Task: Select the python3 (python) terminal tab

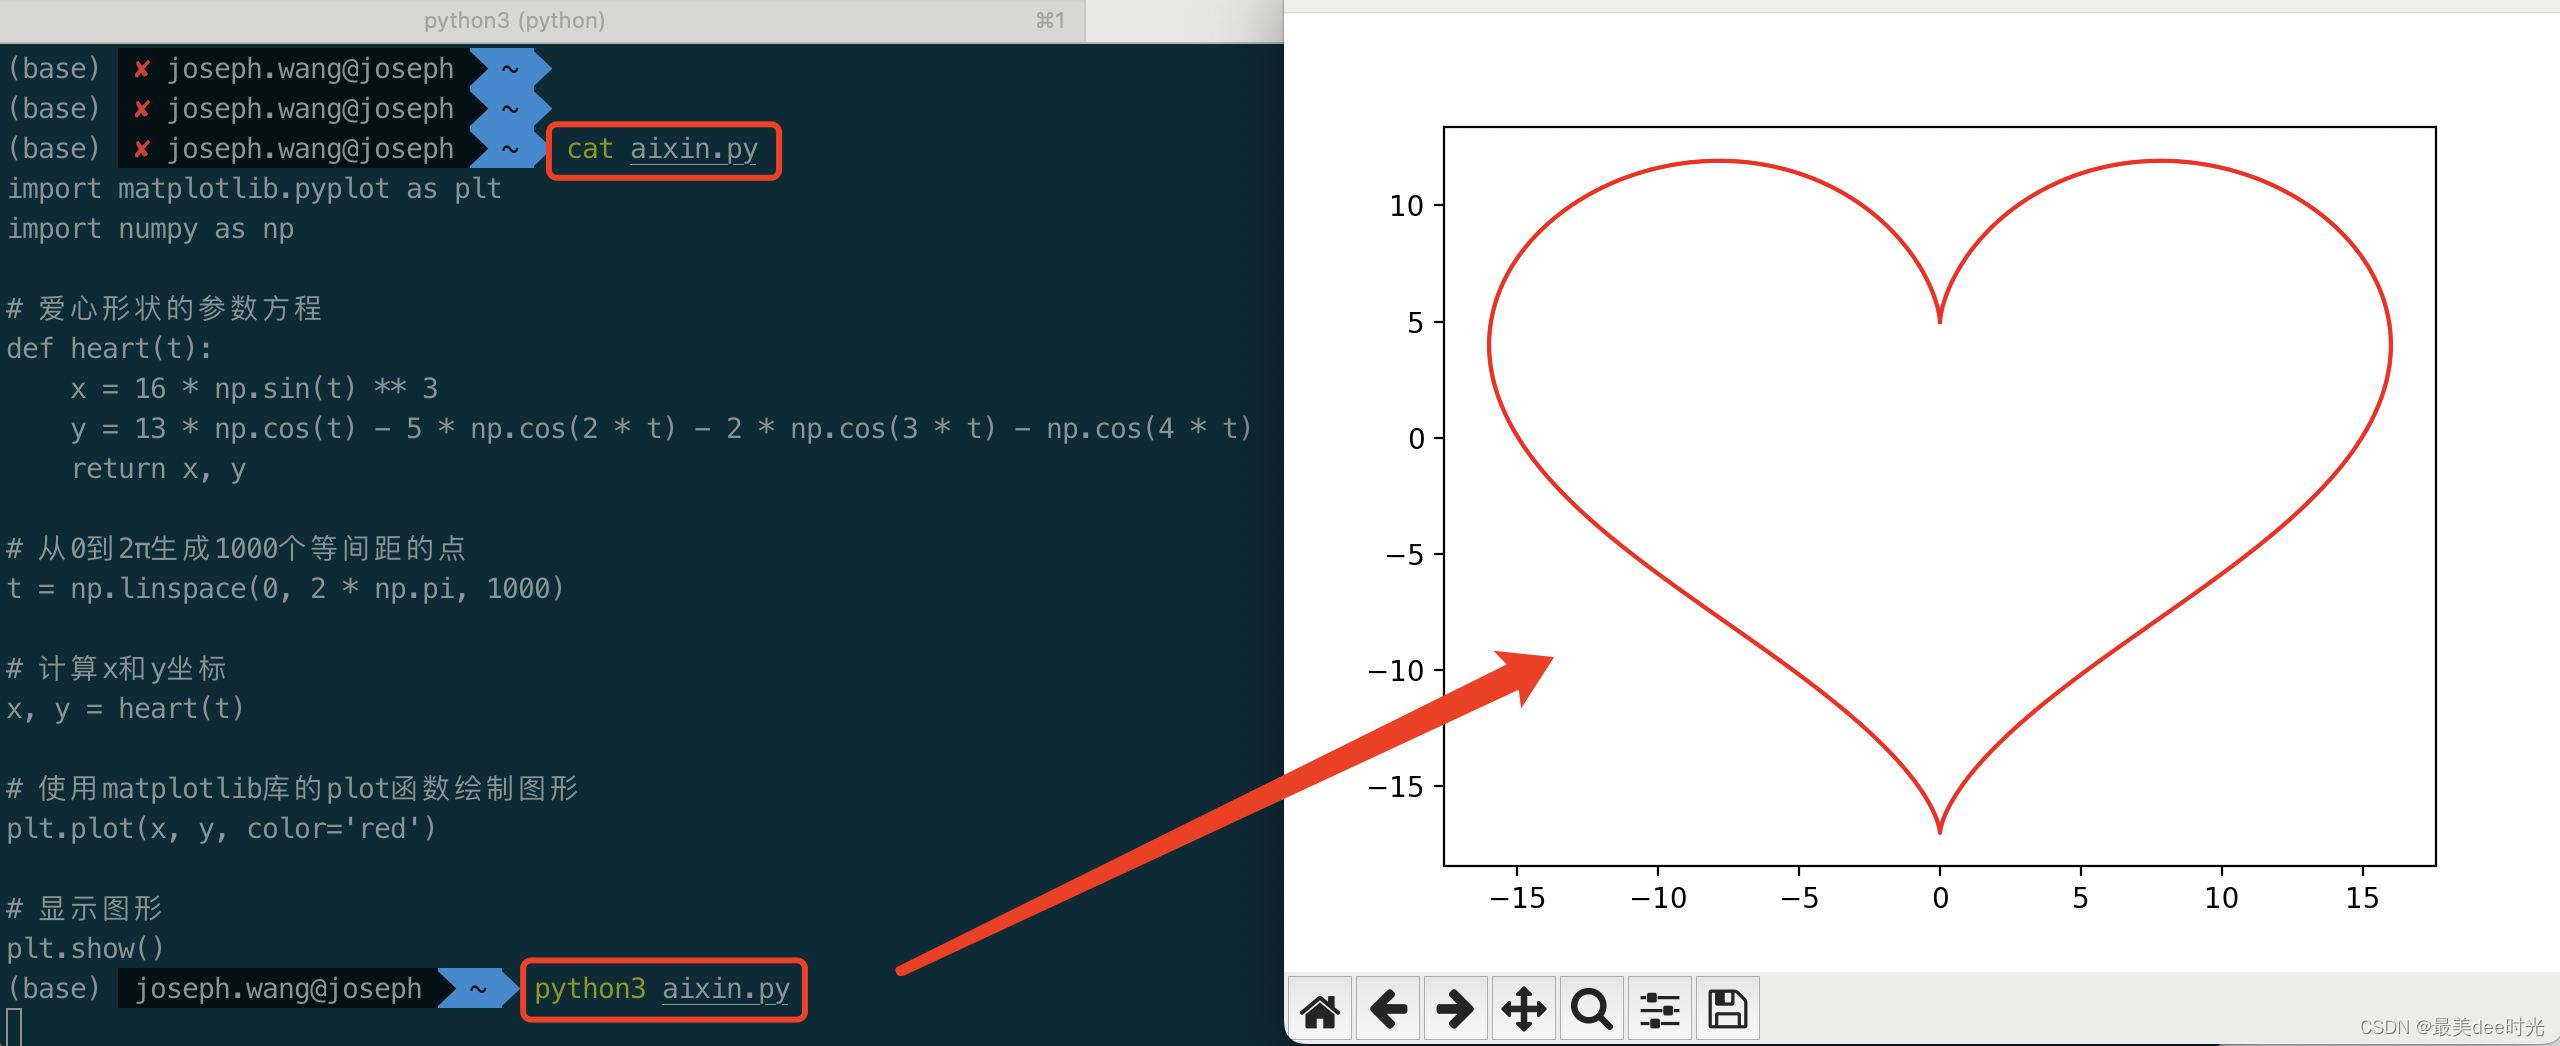Action: point(542,21)
